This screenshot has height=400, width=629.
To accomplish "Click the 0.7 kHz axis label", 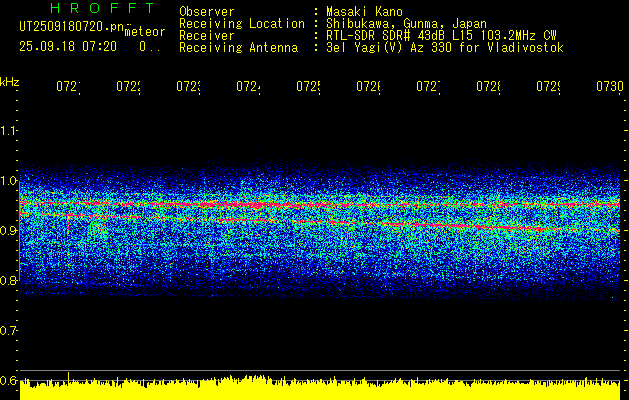I will [x=8, y=331].
